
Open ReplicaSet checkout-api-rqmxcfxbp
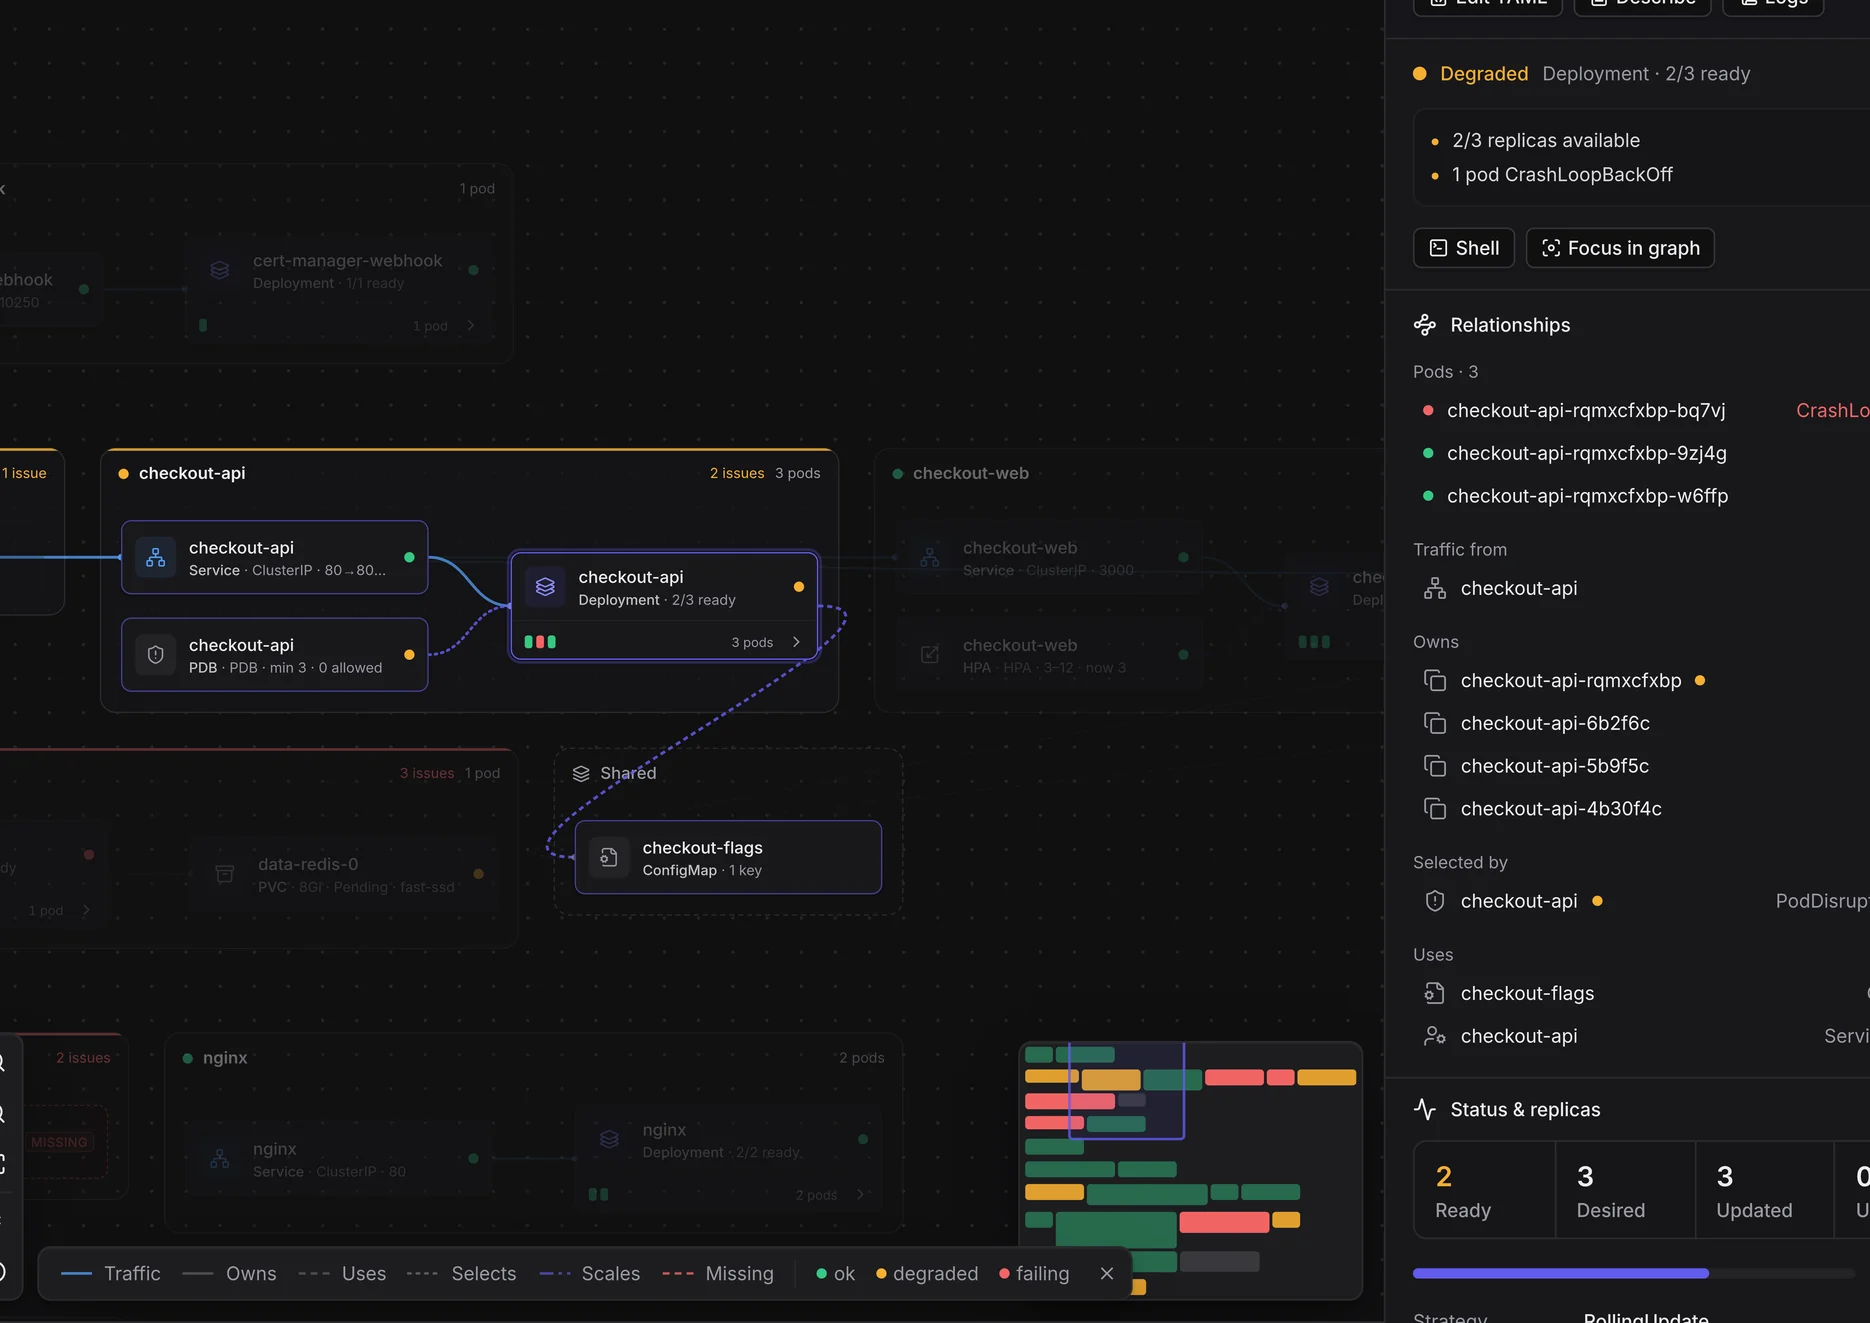1571,680
